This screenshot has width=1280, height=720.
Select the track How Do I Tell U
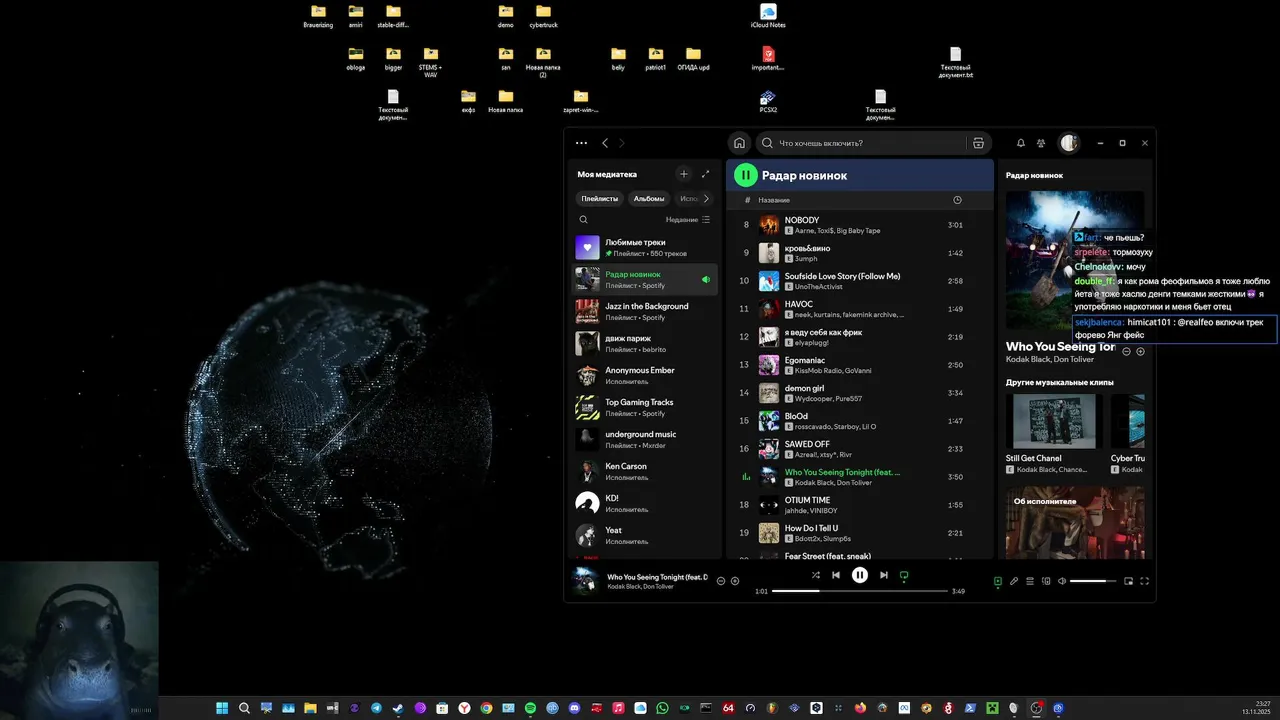859,533
